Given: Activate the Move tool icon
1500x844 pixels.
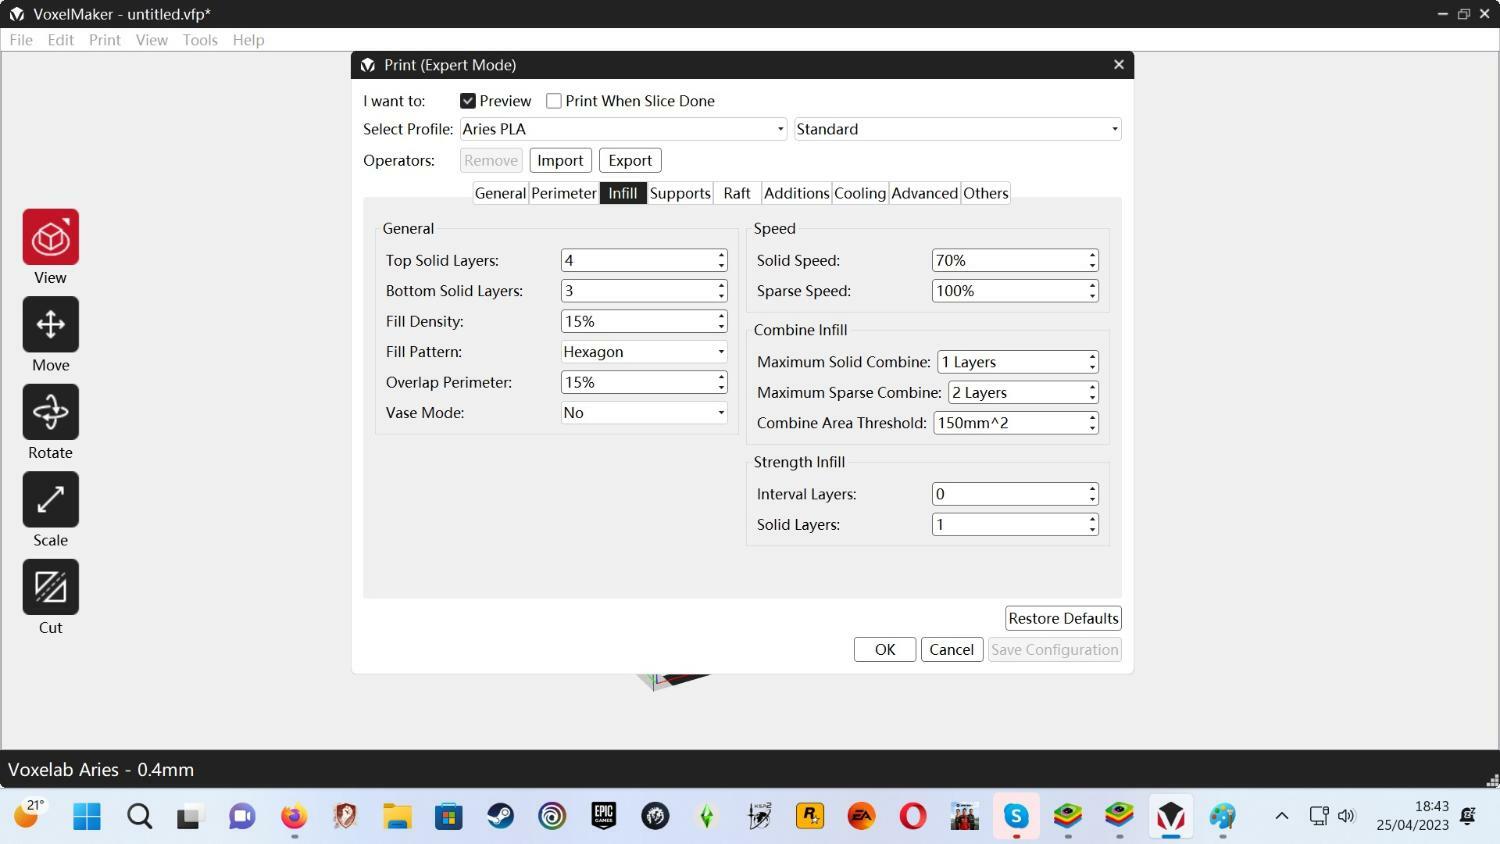Looking at the screenshot, I should [51, 324].
